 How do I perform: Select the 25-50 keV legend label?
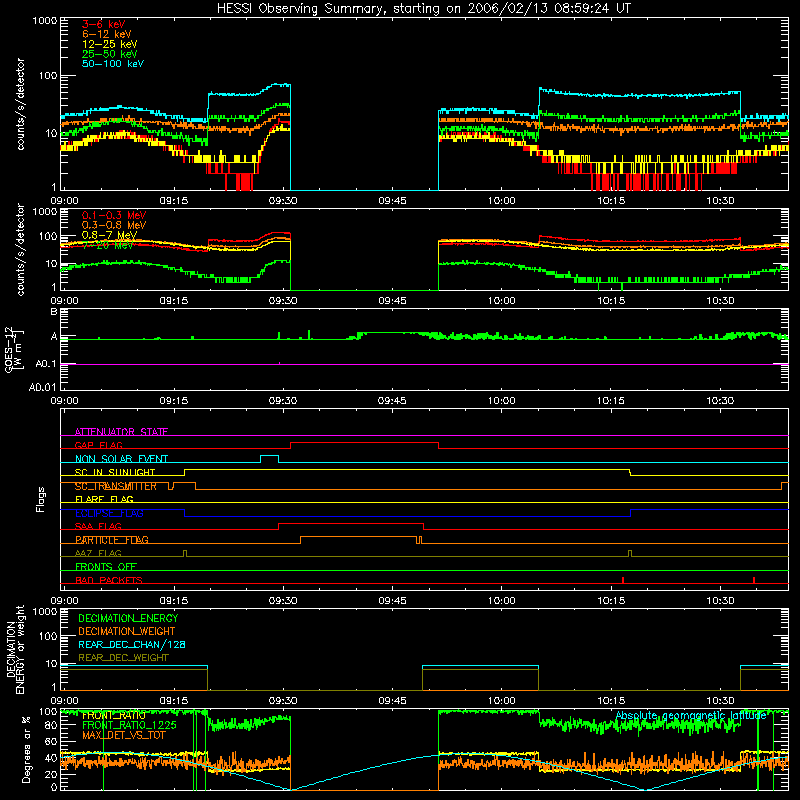point(110,54)
